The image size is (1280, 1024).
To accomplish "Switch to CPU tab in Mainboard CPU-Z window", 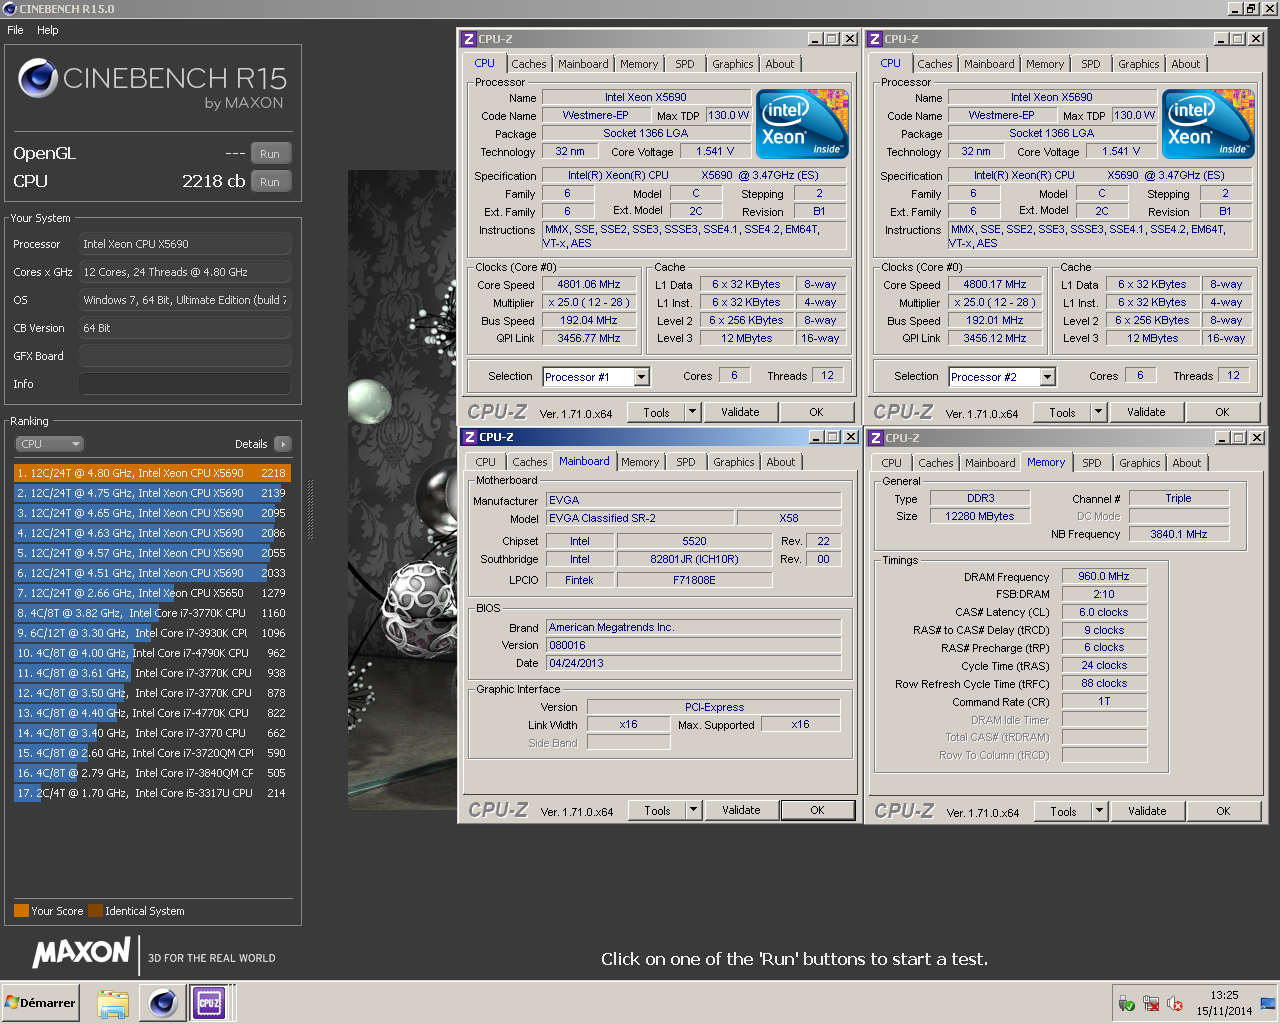I will click(486, 462).
